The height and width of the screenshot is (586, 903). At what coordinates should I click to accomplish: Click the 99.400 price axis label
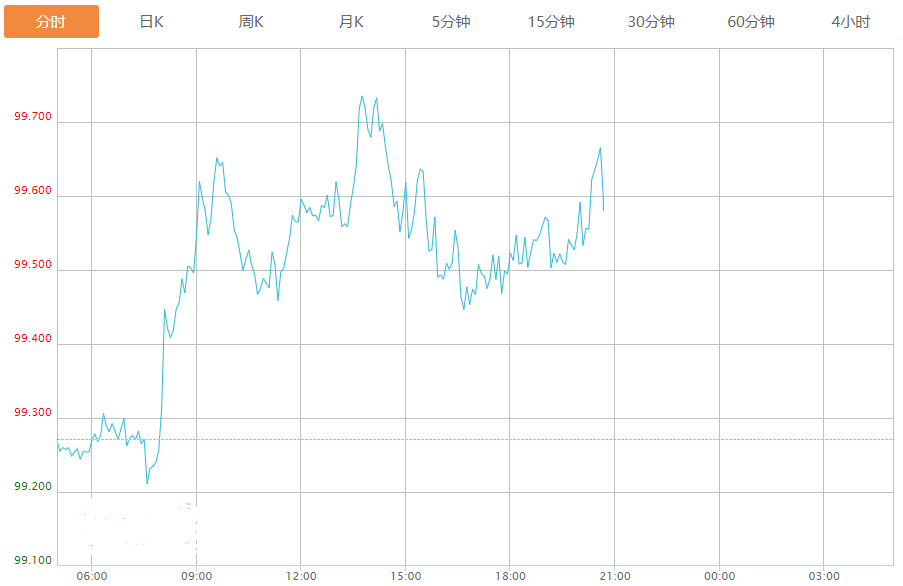coord(33,339)
